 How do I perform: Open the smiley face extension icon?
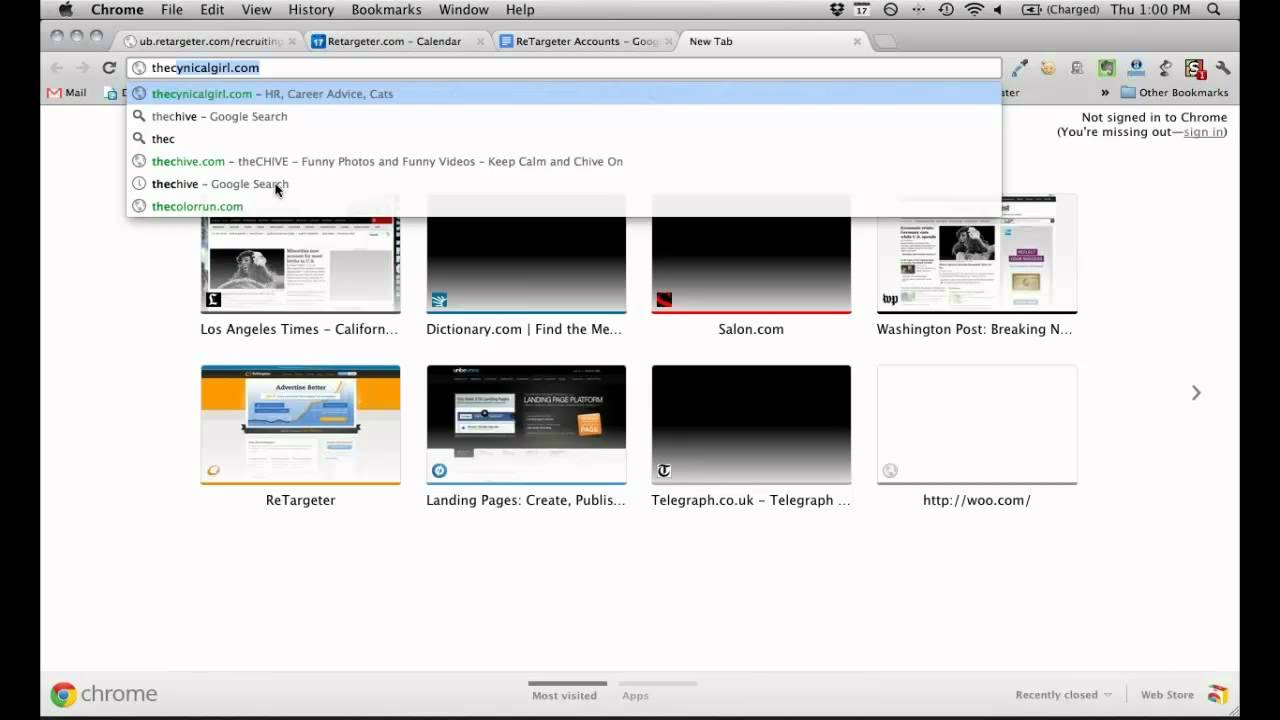(x=1048, y=68)
